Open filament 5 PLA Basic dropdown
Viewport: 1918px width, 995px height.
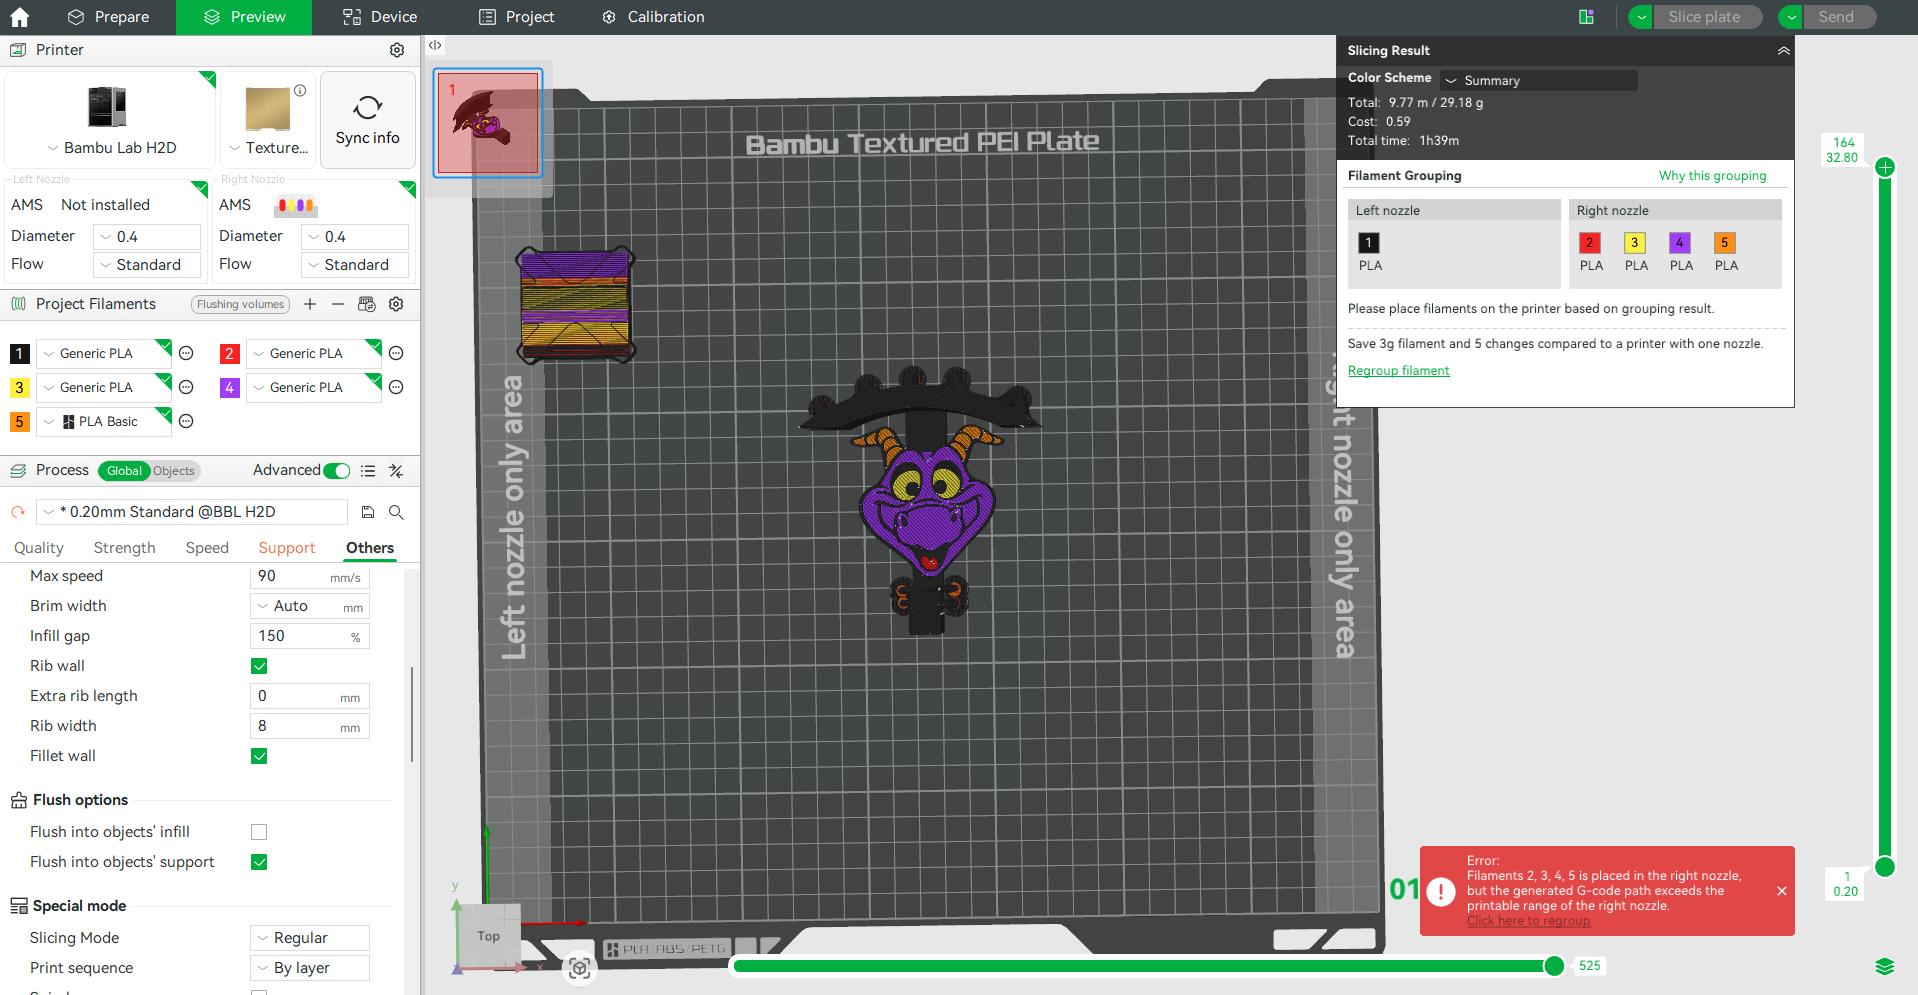click(x=104, y=422)
